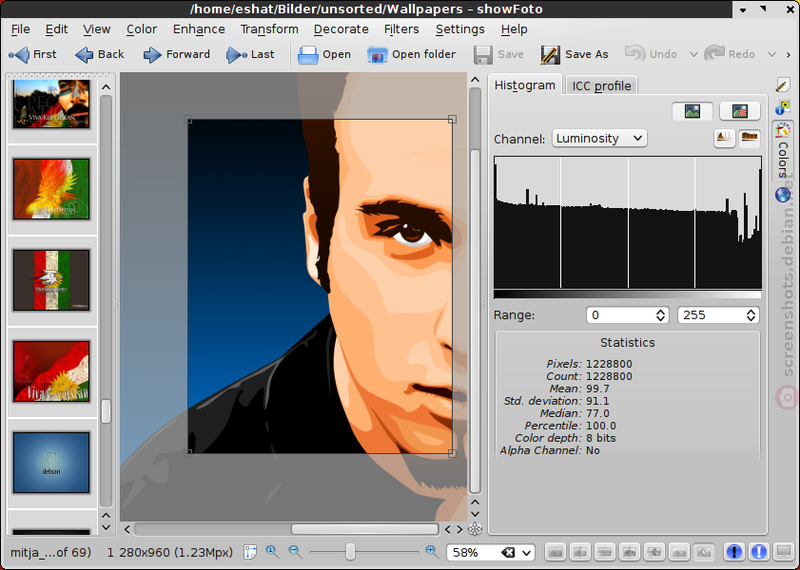Click the zoom out magnifier icon
This screenshot has width=800, height=570.
pos(294,551)
